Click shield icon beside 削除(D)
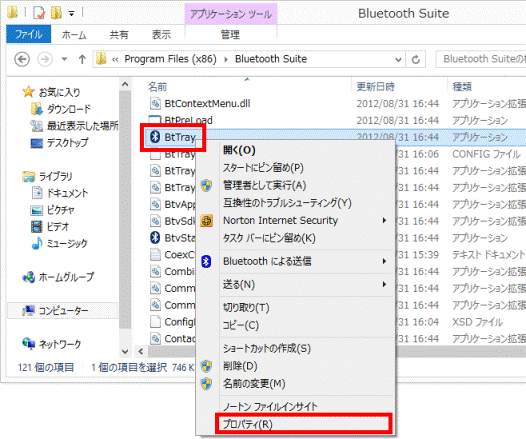526x439 pixels. click(x=206, y=366)
